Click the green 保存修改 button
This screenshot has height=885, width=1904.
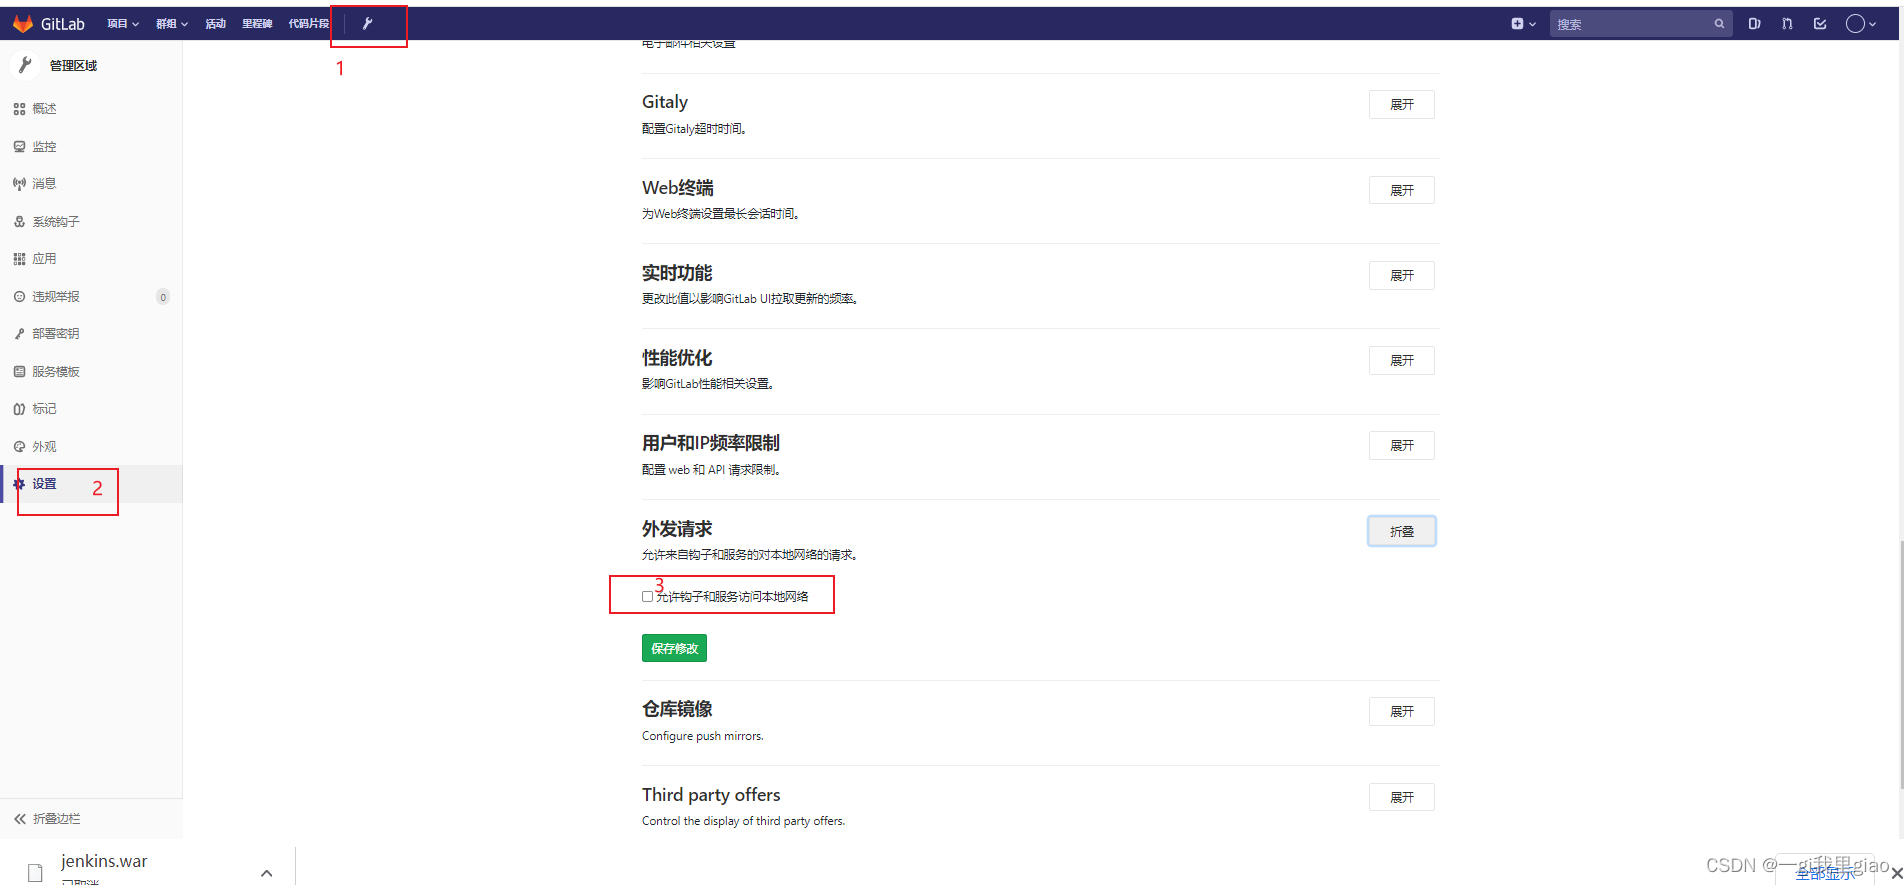(674, 648)
